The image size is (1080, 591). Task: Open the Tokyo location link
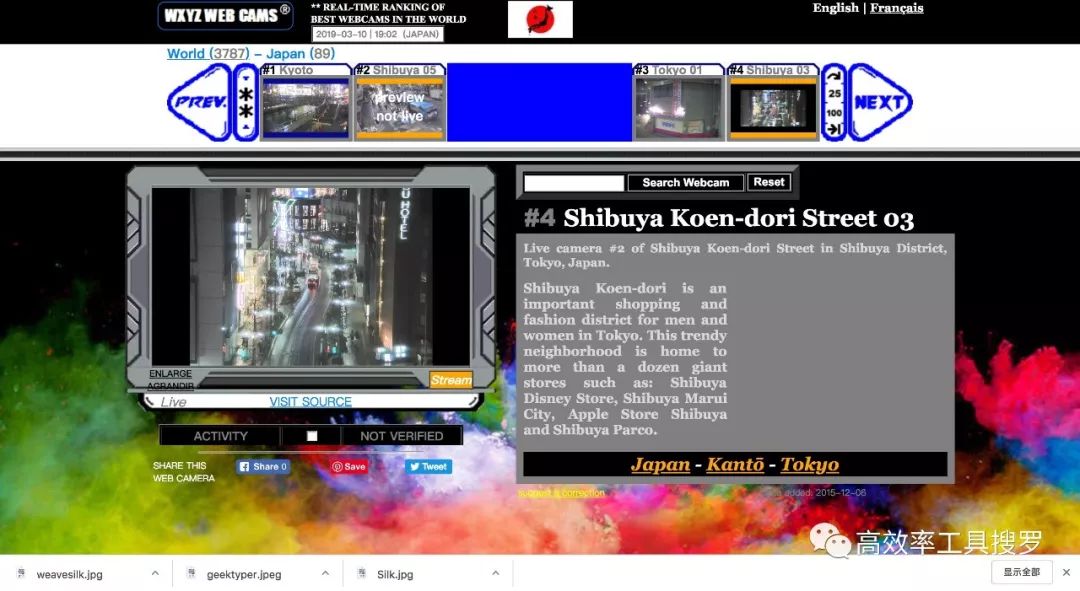pyautogui.click(x=809, y=464)
